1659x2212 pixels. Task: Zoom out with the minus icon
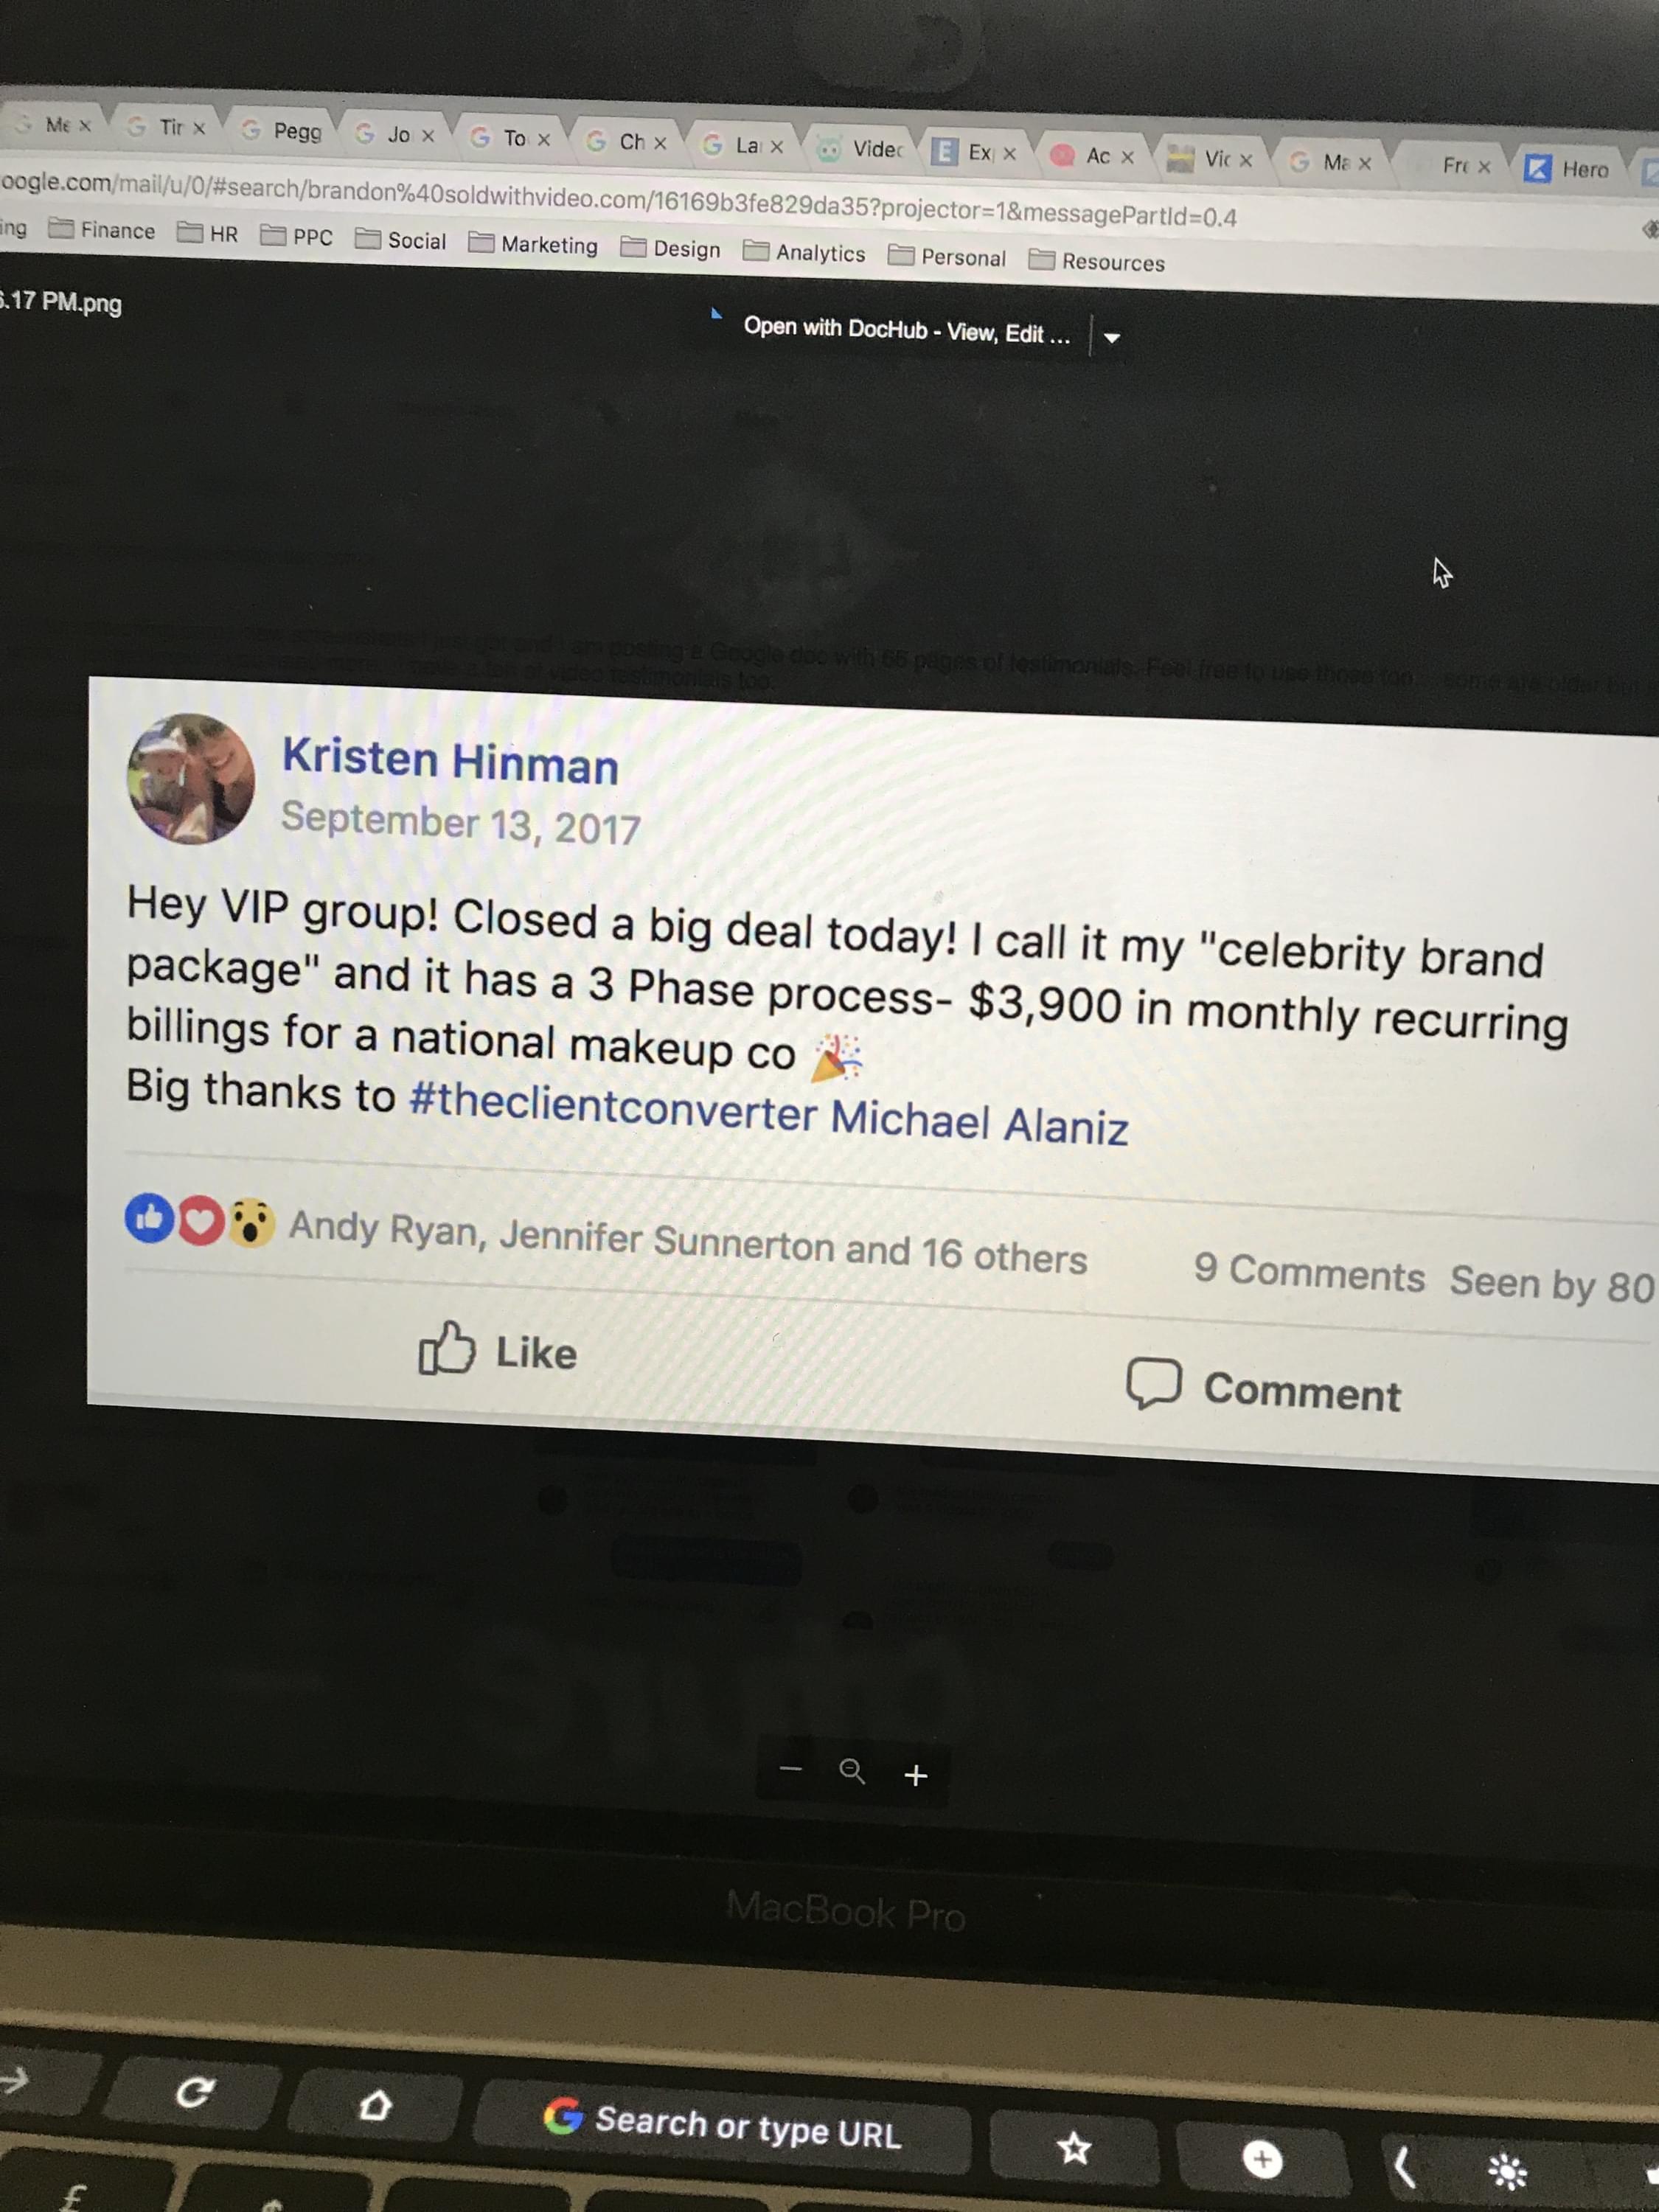(x=790, y=1768)
